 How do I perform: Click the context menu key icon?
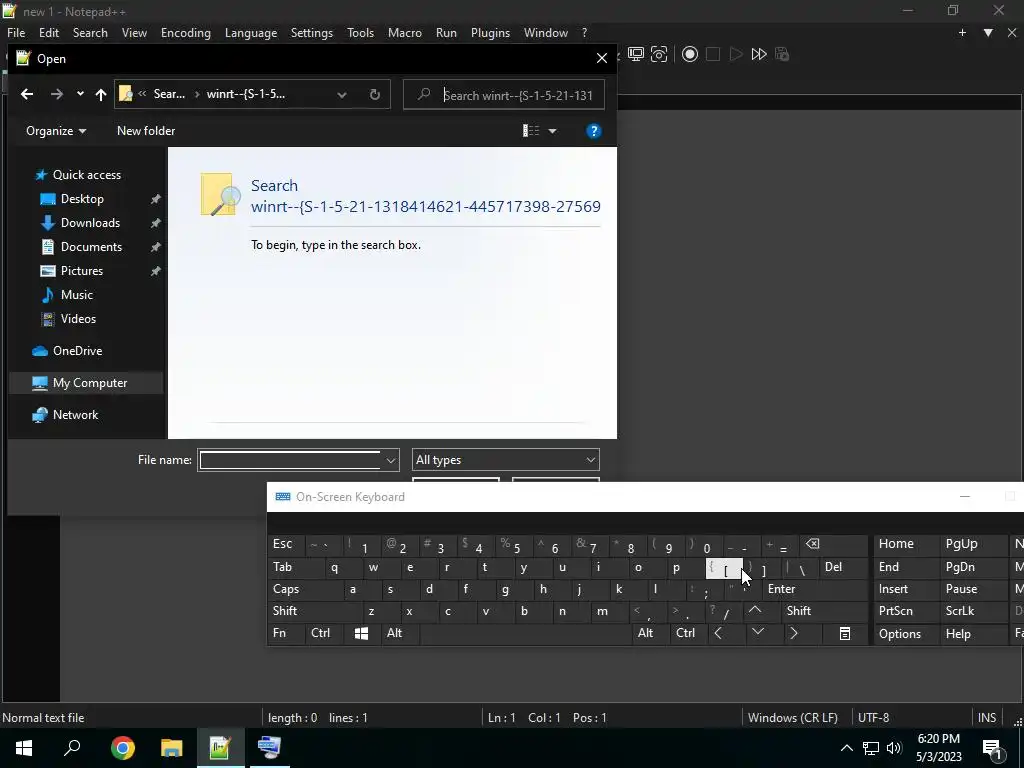844,633
